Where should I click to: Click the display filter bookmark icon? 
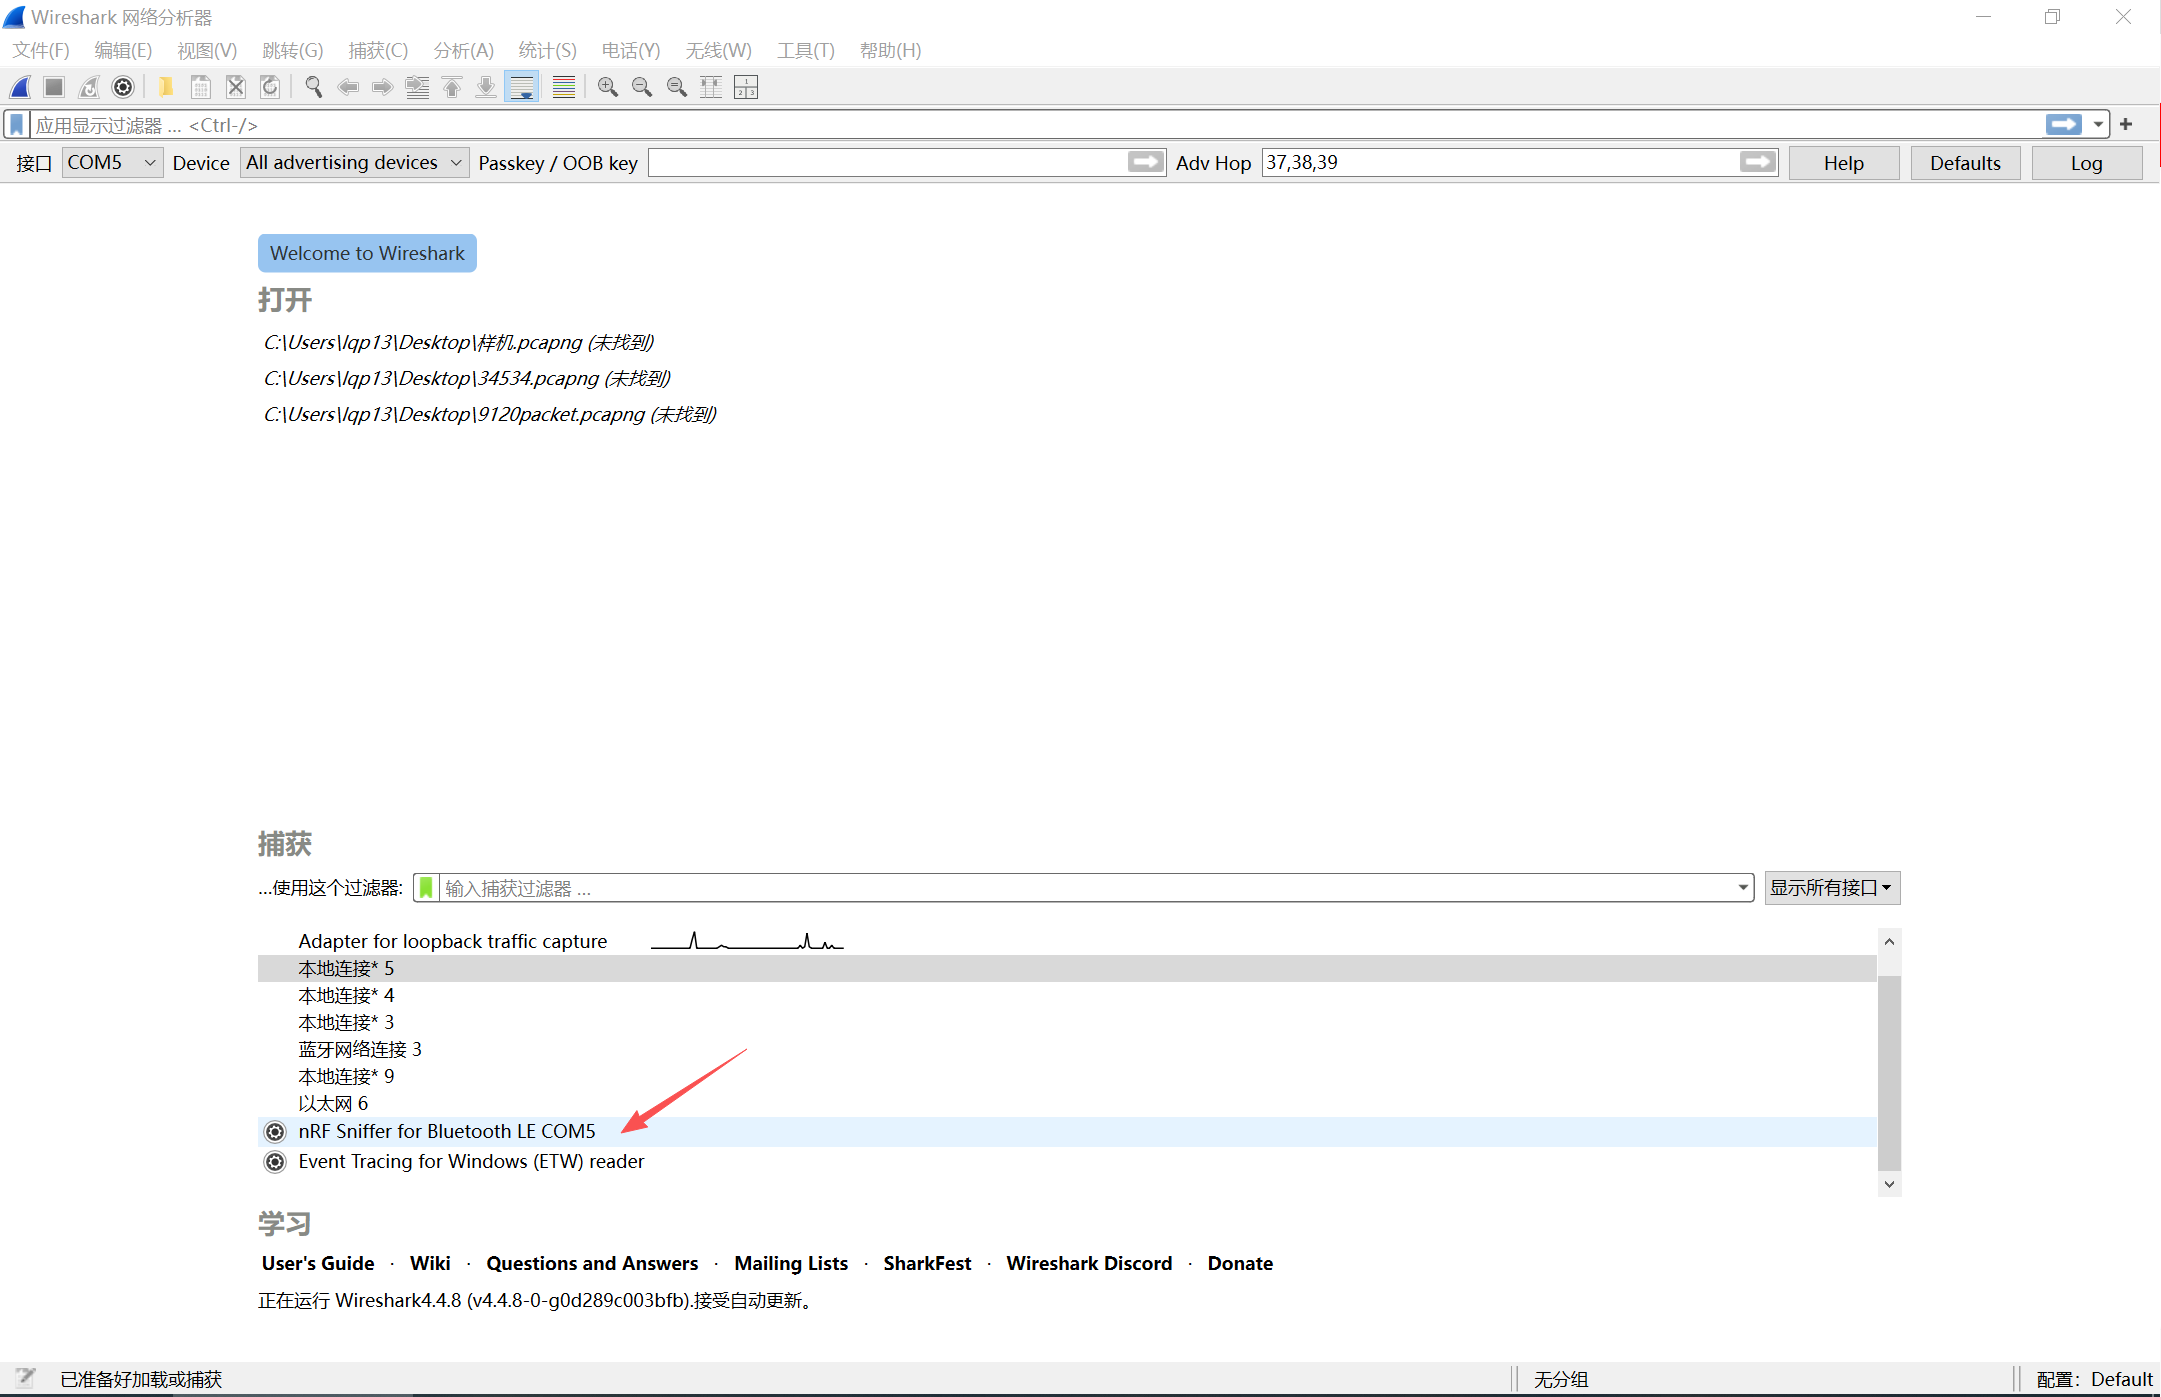pos(17,125)
